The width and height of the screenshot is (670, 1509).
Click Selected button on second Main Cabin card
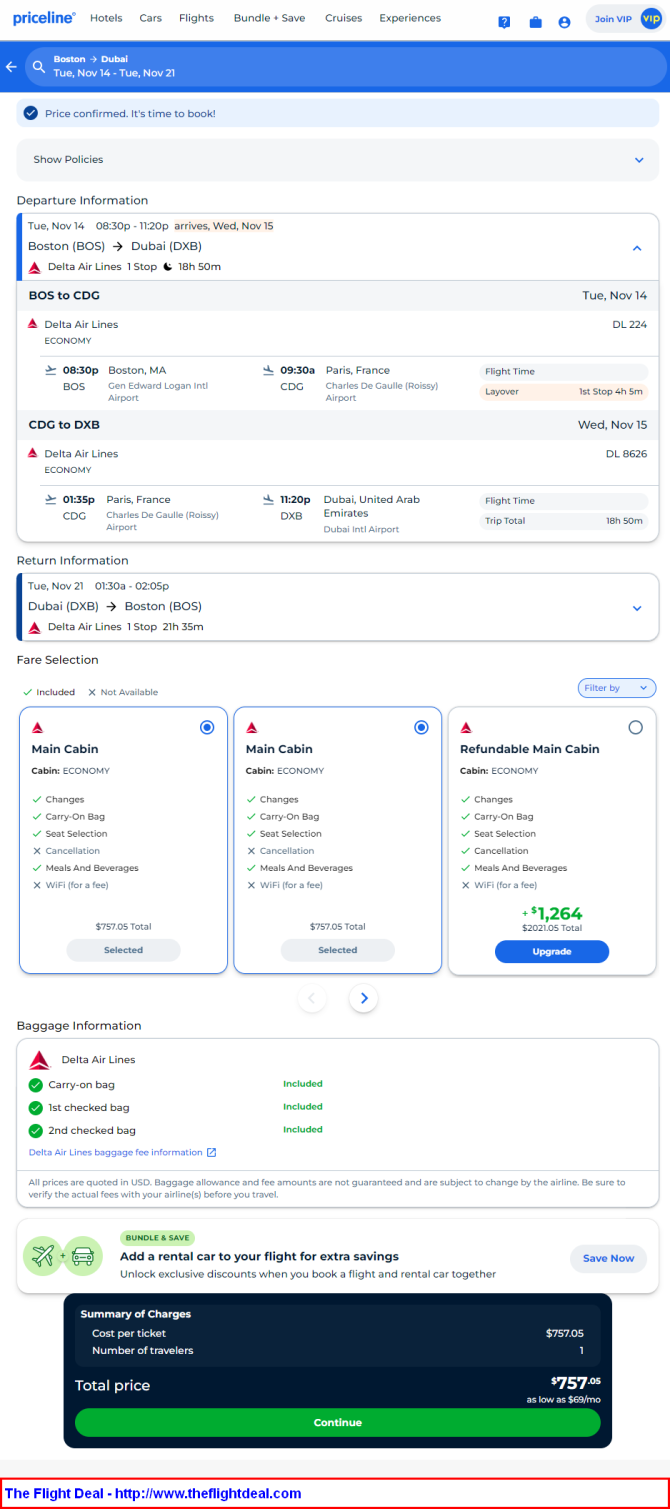click(338, 950)
